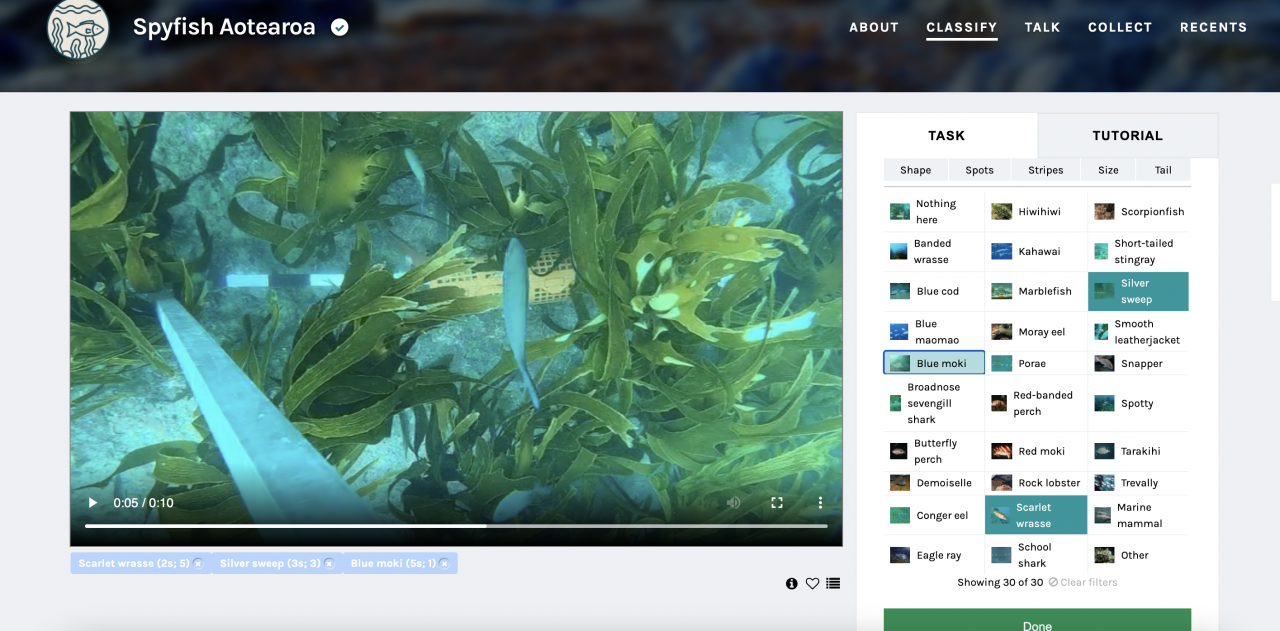Open the Collect section
The width and height of the screenshot is (1280, 631).
tap(1120, 28)
